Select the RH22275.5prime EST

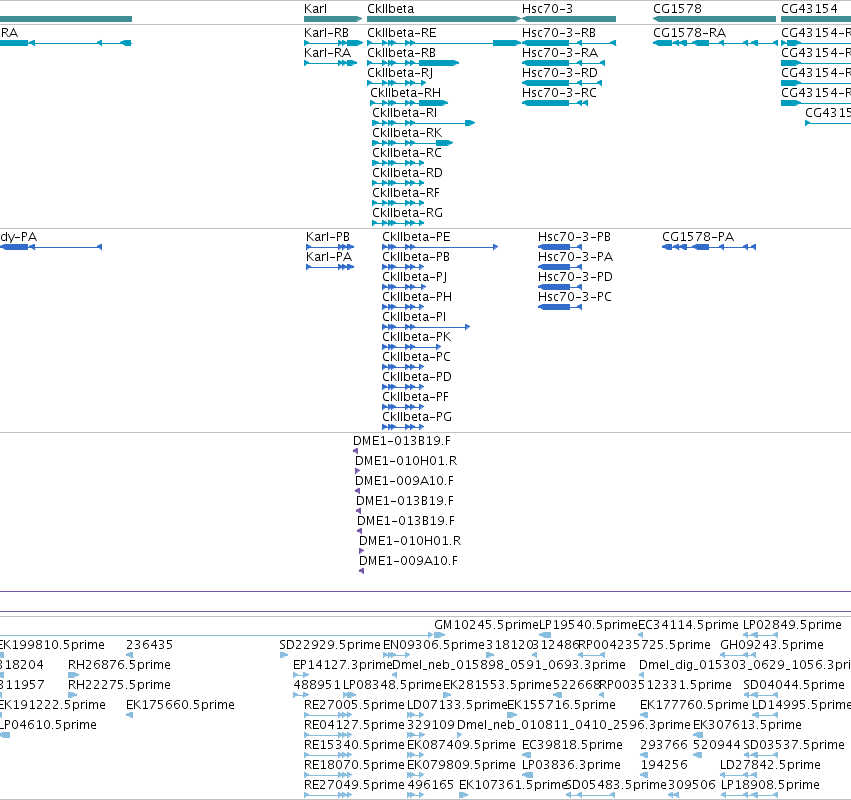tap(119, 685)
